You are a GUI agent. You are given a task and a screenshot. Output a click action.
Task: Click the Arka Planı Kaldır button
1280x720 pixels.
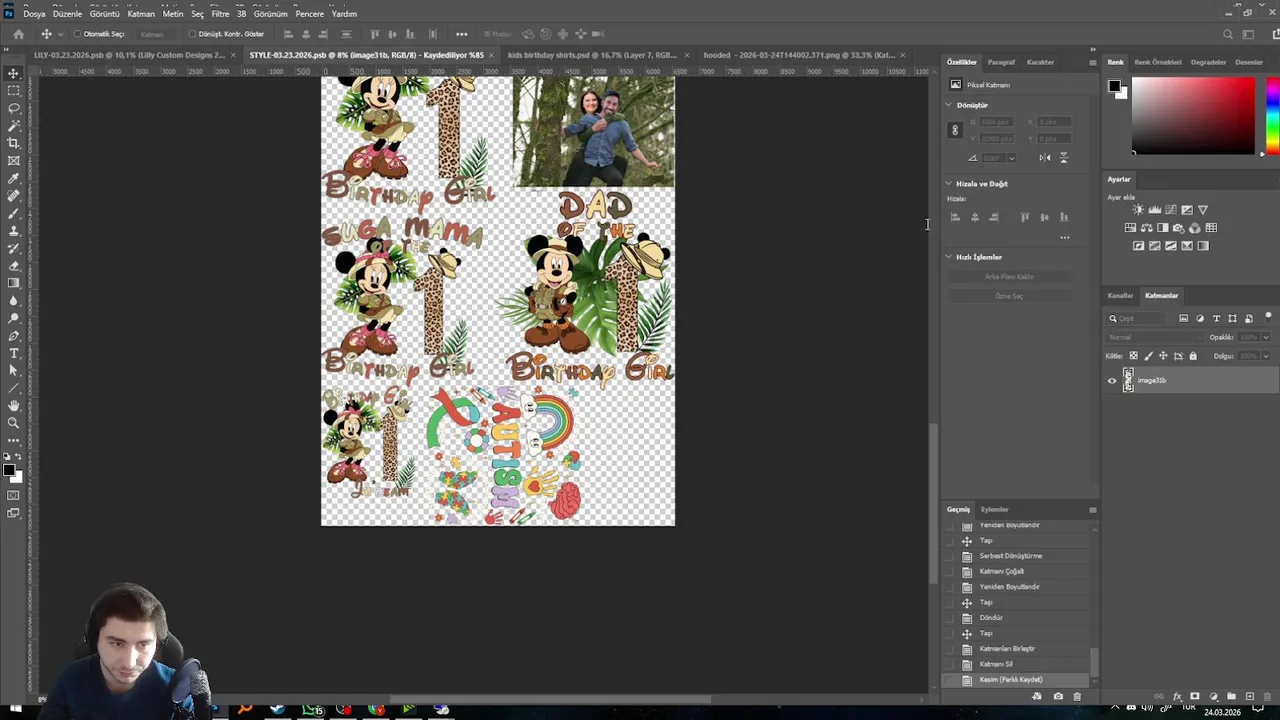point(1009,277)
